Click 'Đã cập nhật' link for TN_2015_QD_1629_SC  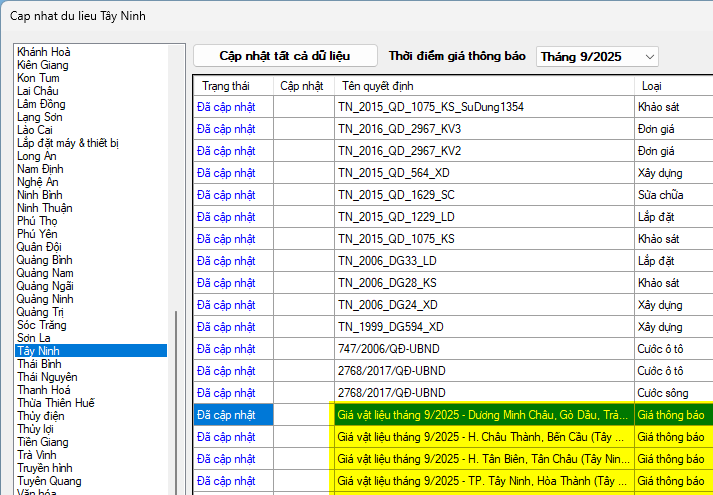pyautogui.click(x=226, y=195)
